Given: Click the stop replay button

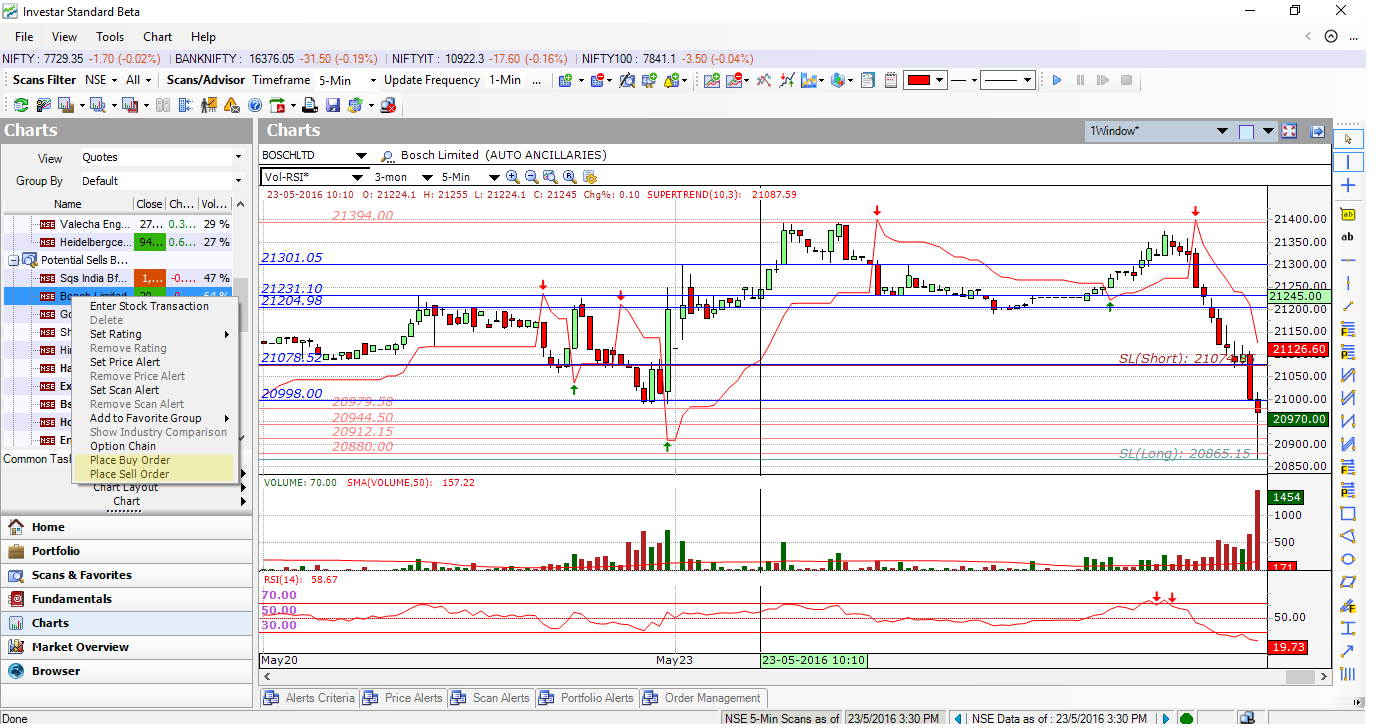Looking at the screenshot, I should 1126,80.
